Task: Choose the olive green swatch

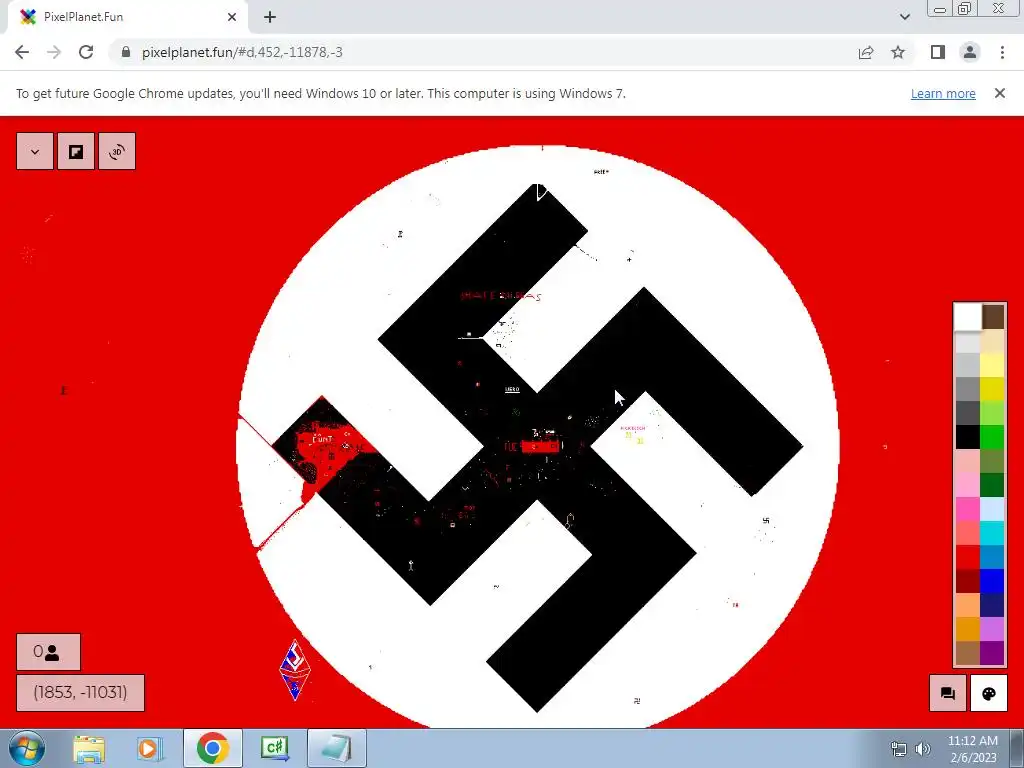Action: [992, 462]
